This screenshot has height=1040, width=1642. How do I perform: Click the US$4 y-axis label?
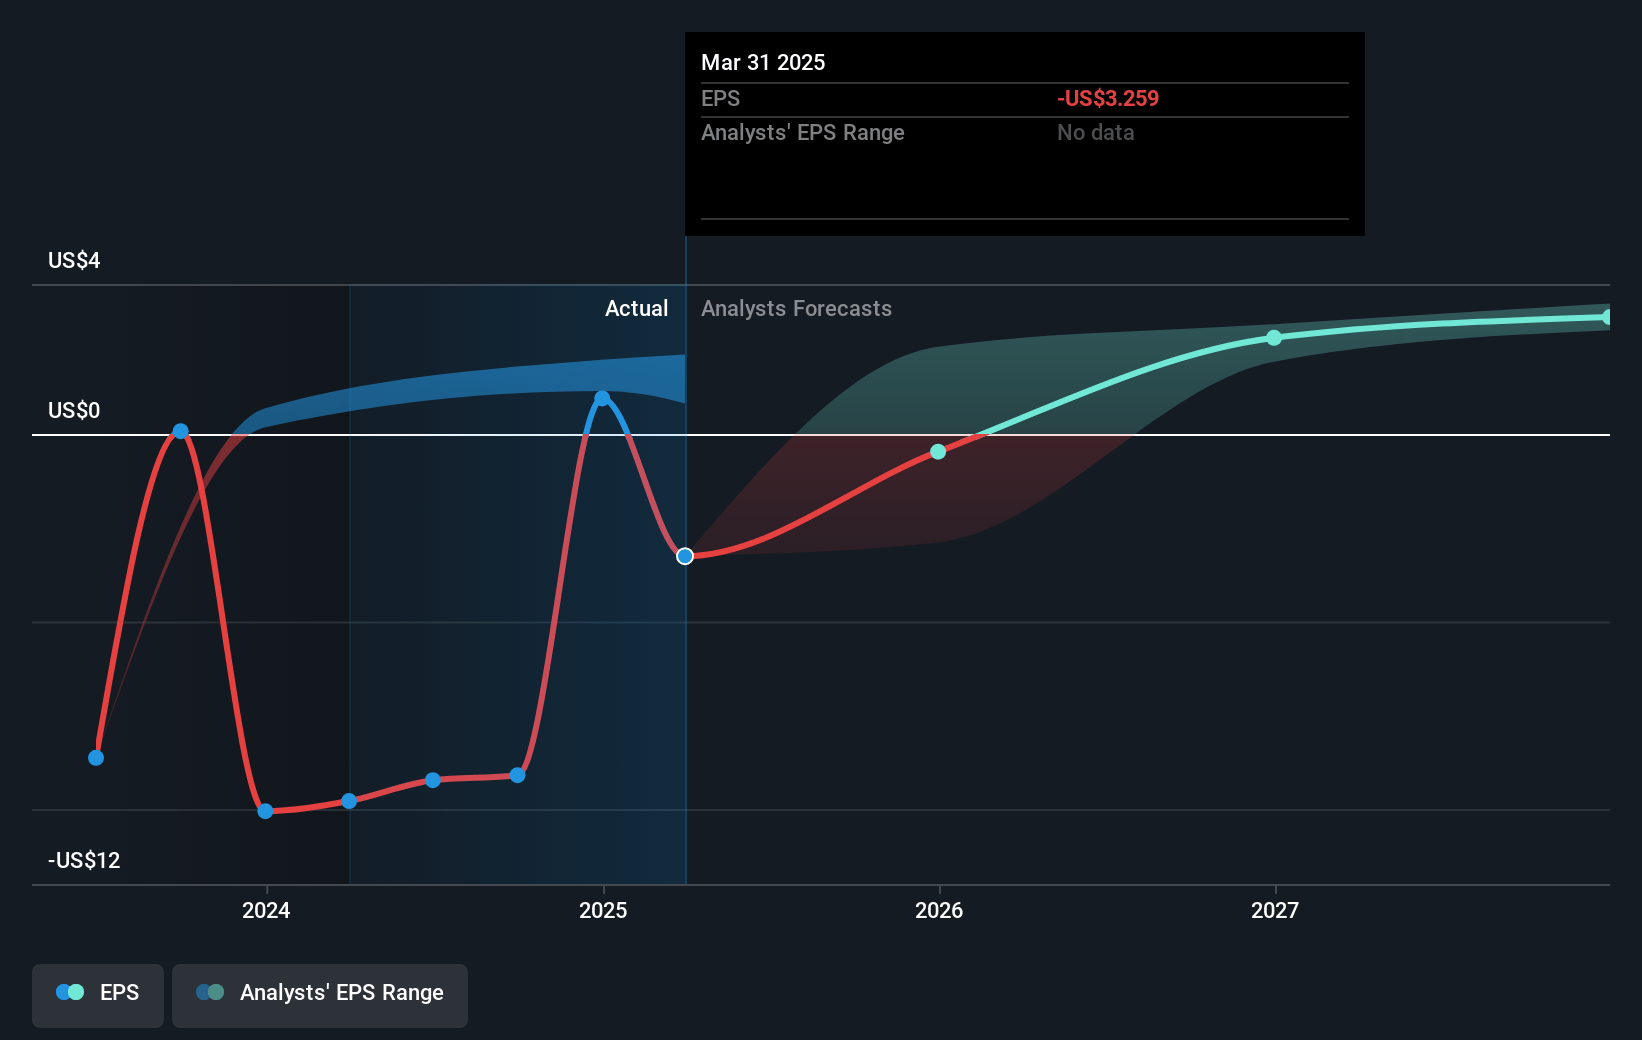(74, 261)
